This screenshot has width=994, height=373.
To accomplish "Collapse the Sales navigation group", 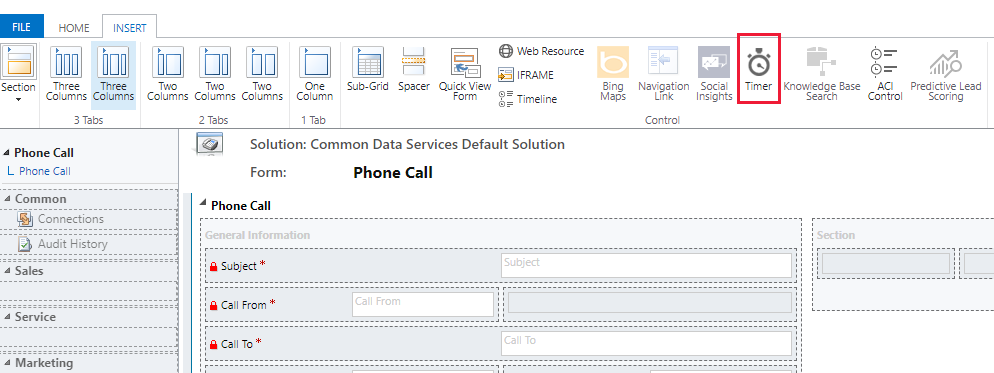I will coord(7,271).
